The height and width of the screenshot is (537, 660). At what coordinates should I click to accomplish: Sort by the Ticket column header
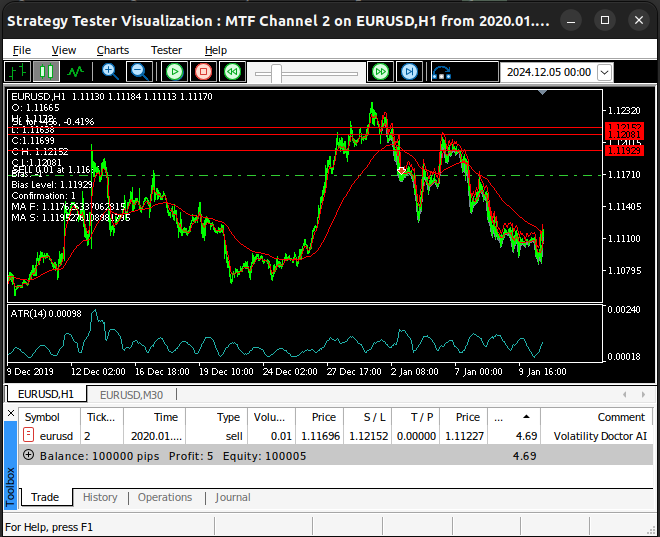click(101, 417)
